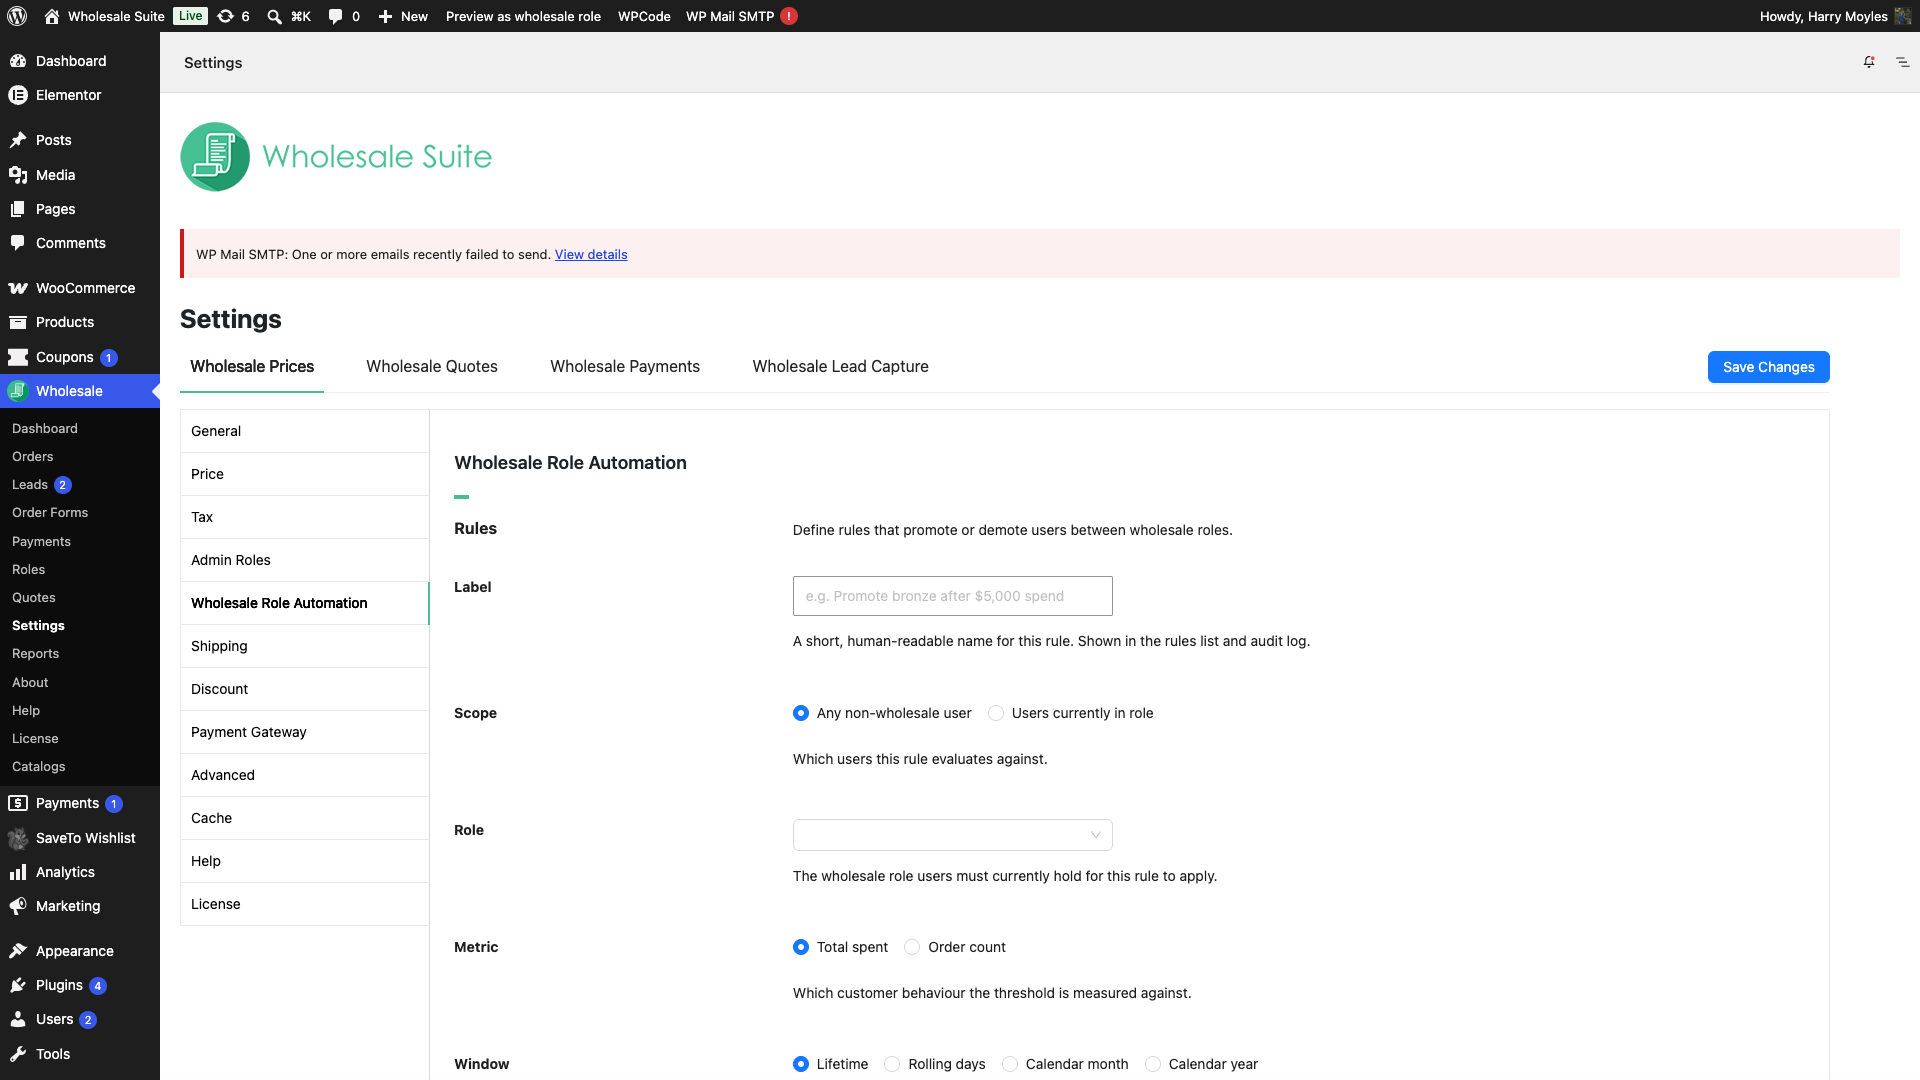The image size is (1920, 1080).
Task: Click the search magnifier icon in admin bar
Action: (x=274, y=16)
